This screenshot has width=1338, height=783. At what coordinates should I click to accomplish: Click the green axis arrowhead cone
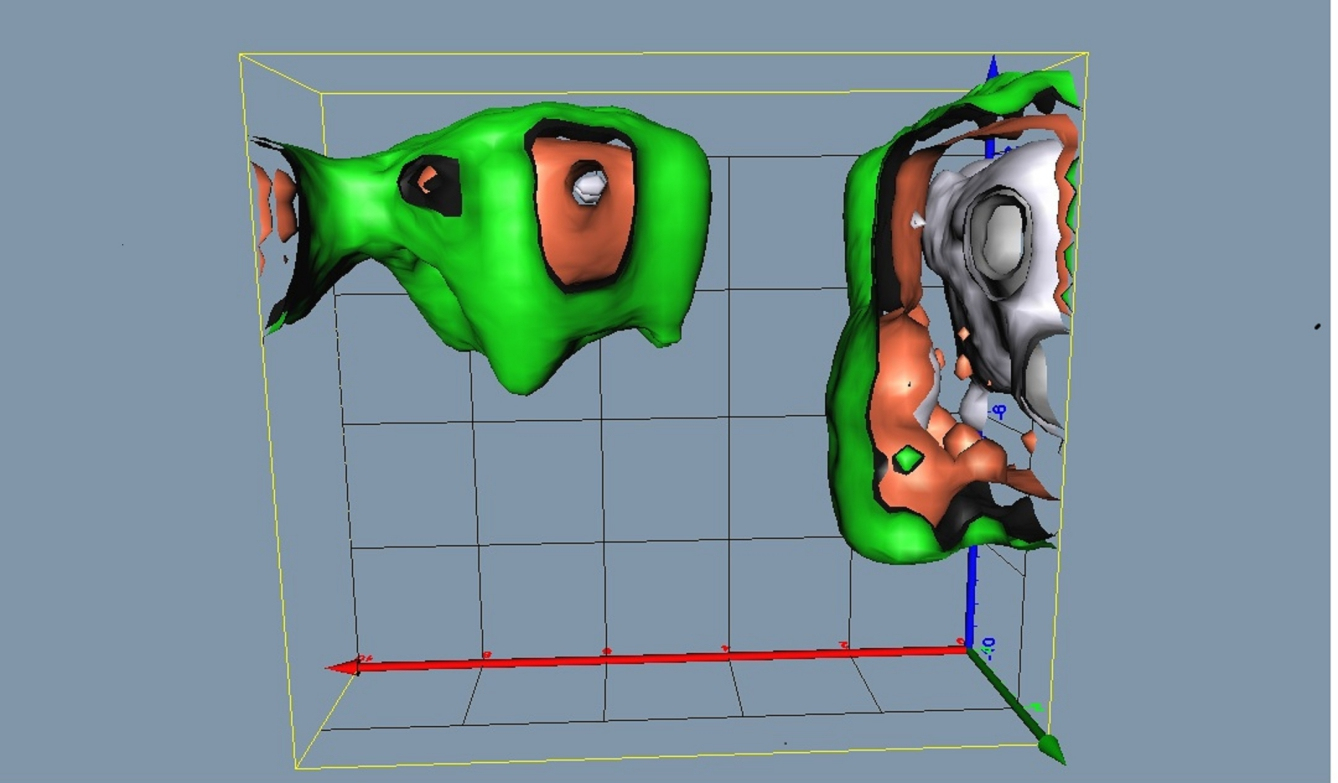tap(1049, 746)
